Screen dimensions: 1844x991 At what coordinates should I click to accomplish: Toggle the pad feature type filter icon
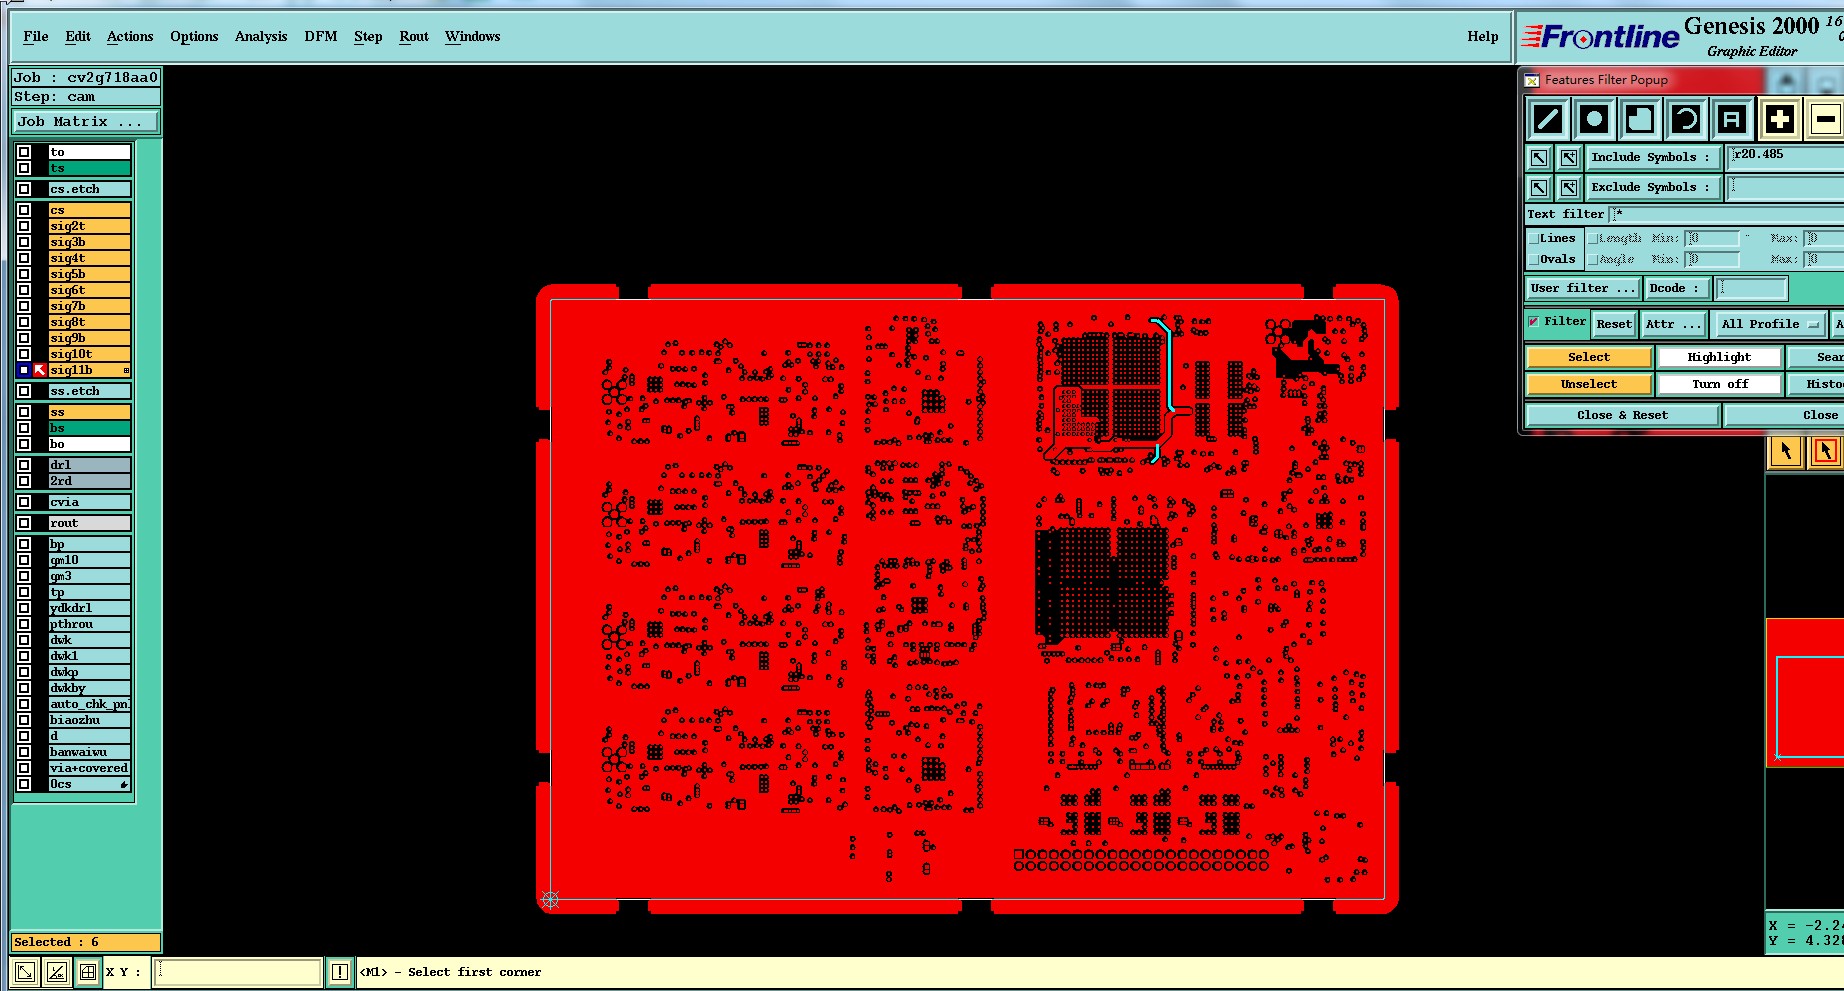(1594, 120)
